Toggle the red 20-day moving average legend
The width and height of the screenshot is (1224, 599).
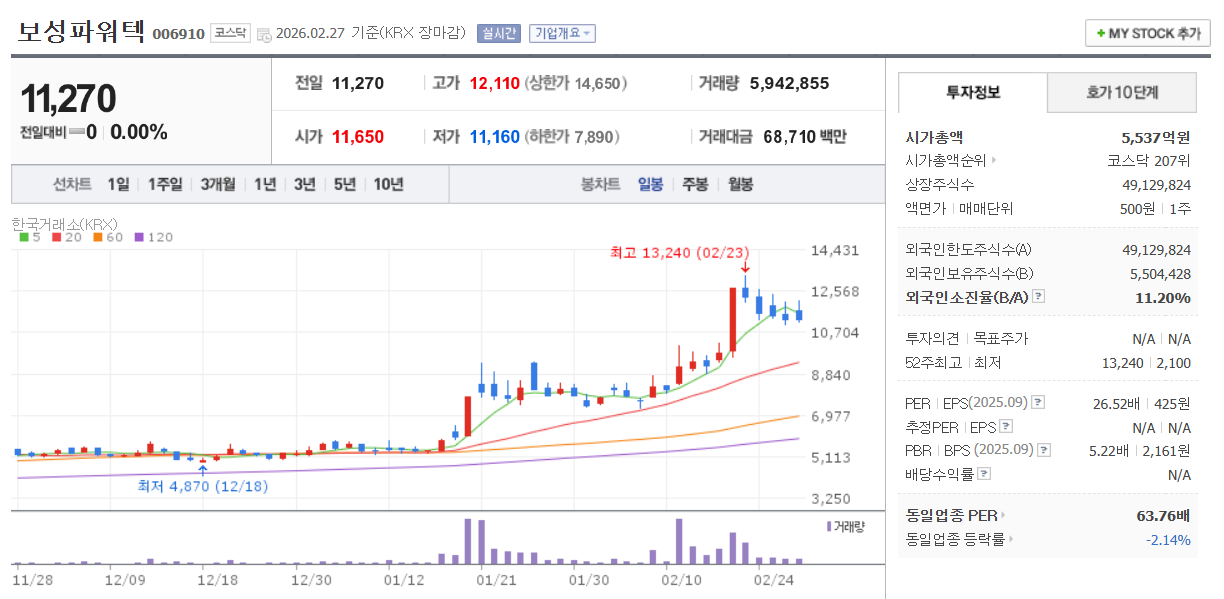(x=57, y=238)
